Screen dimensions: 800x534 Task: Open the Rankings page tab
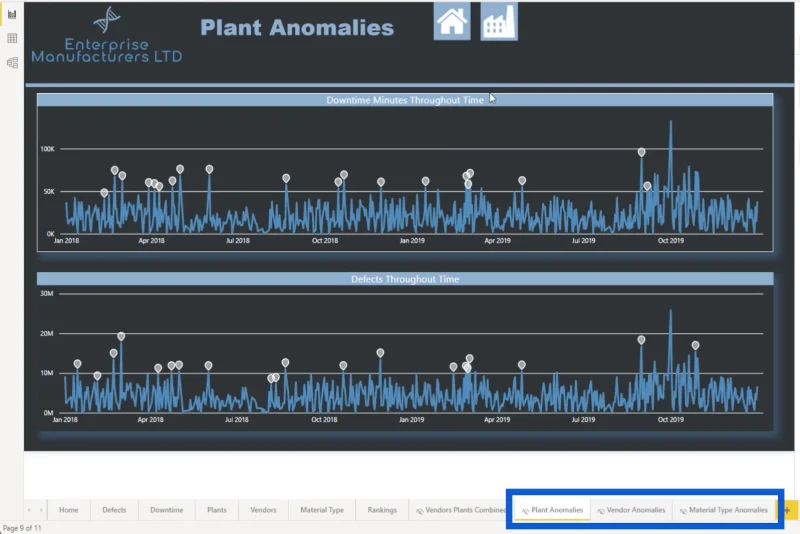382,510
